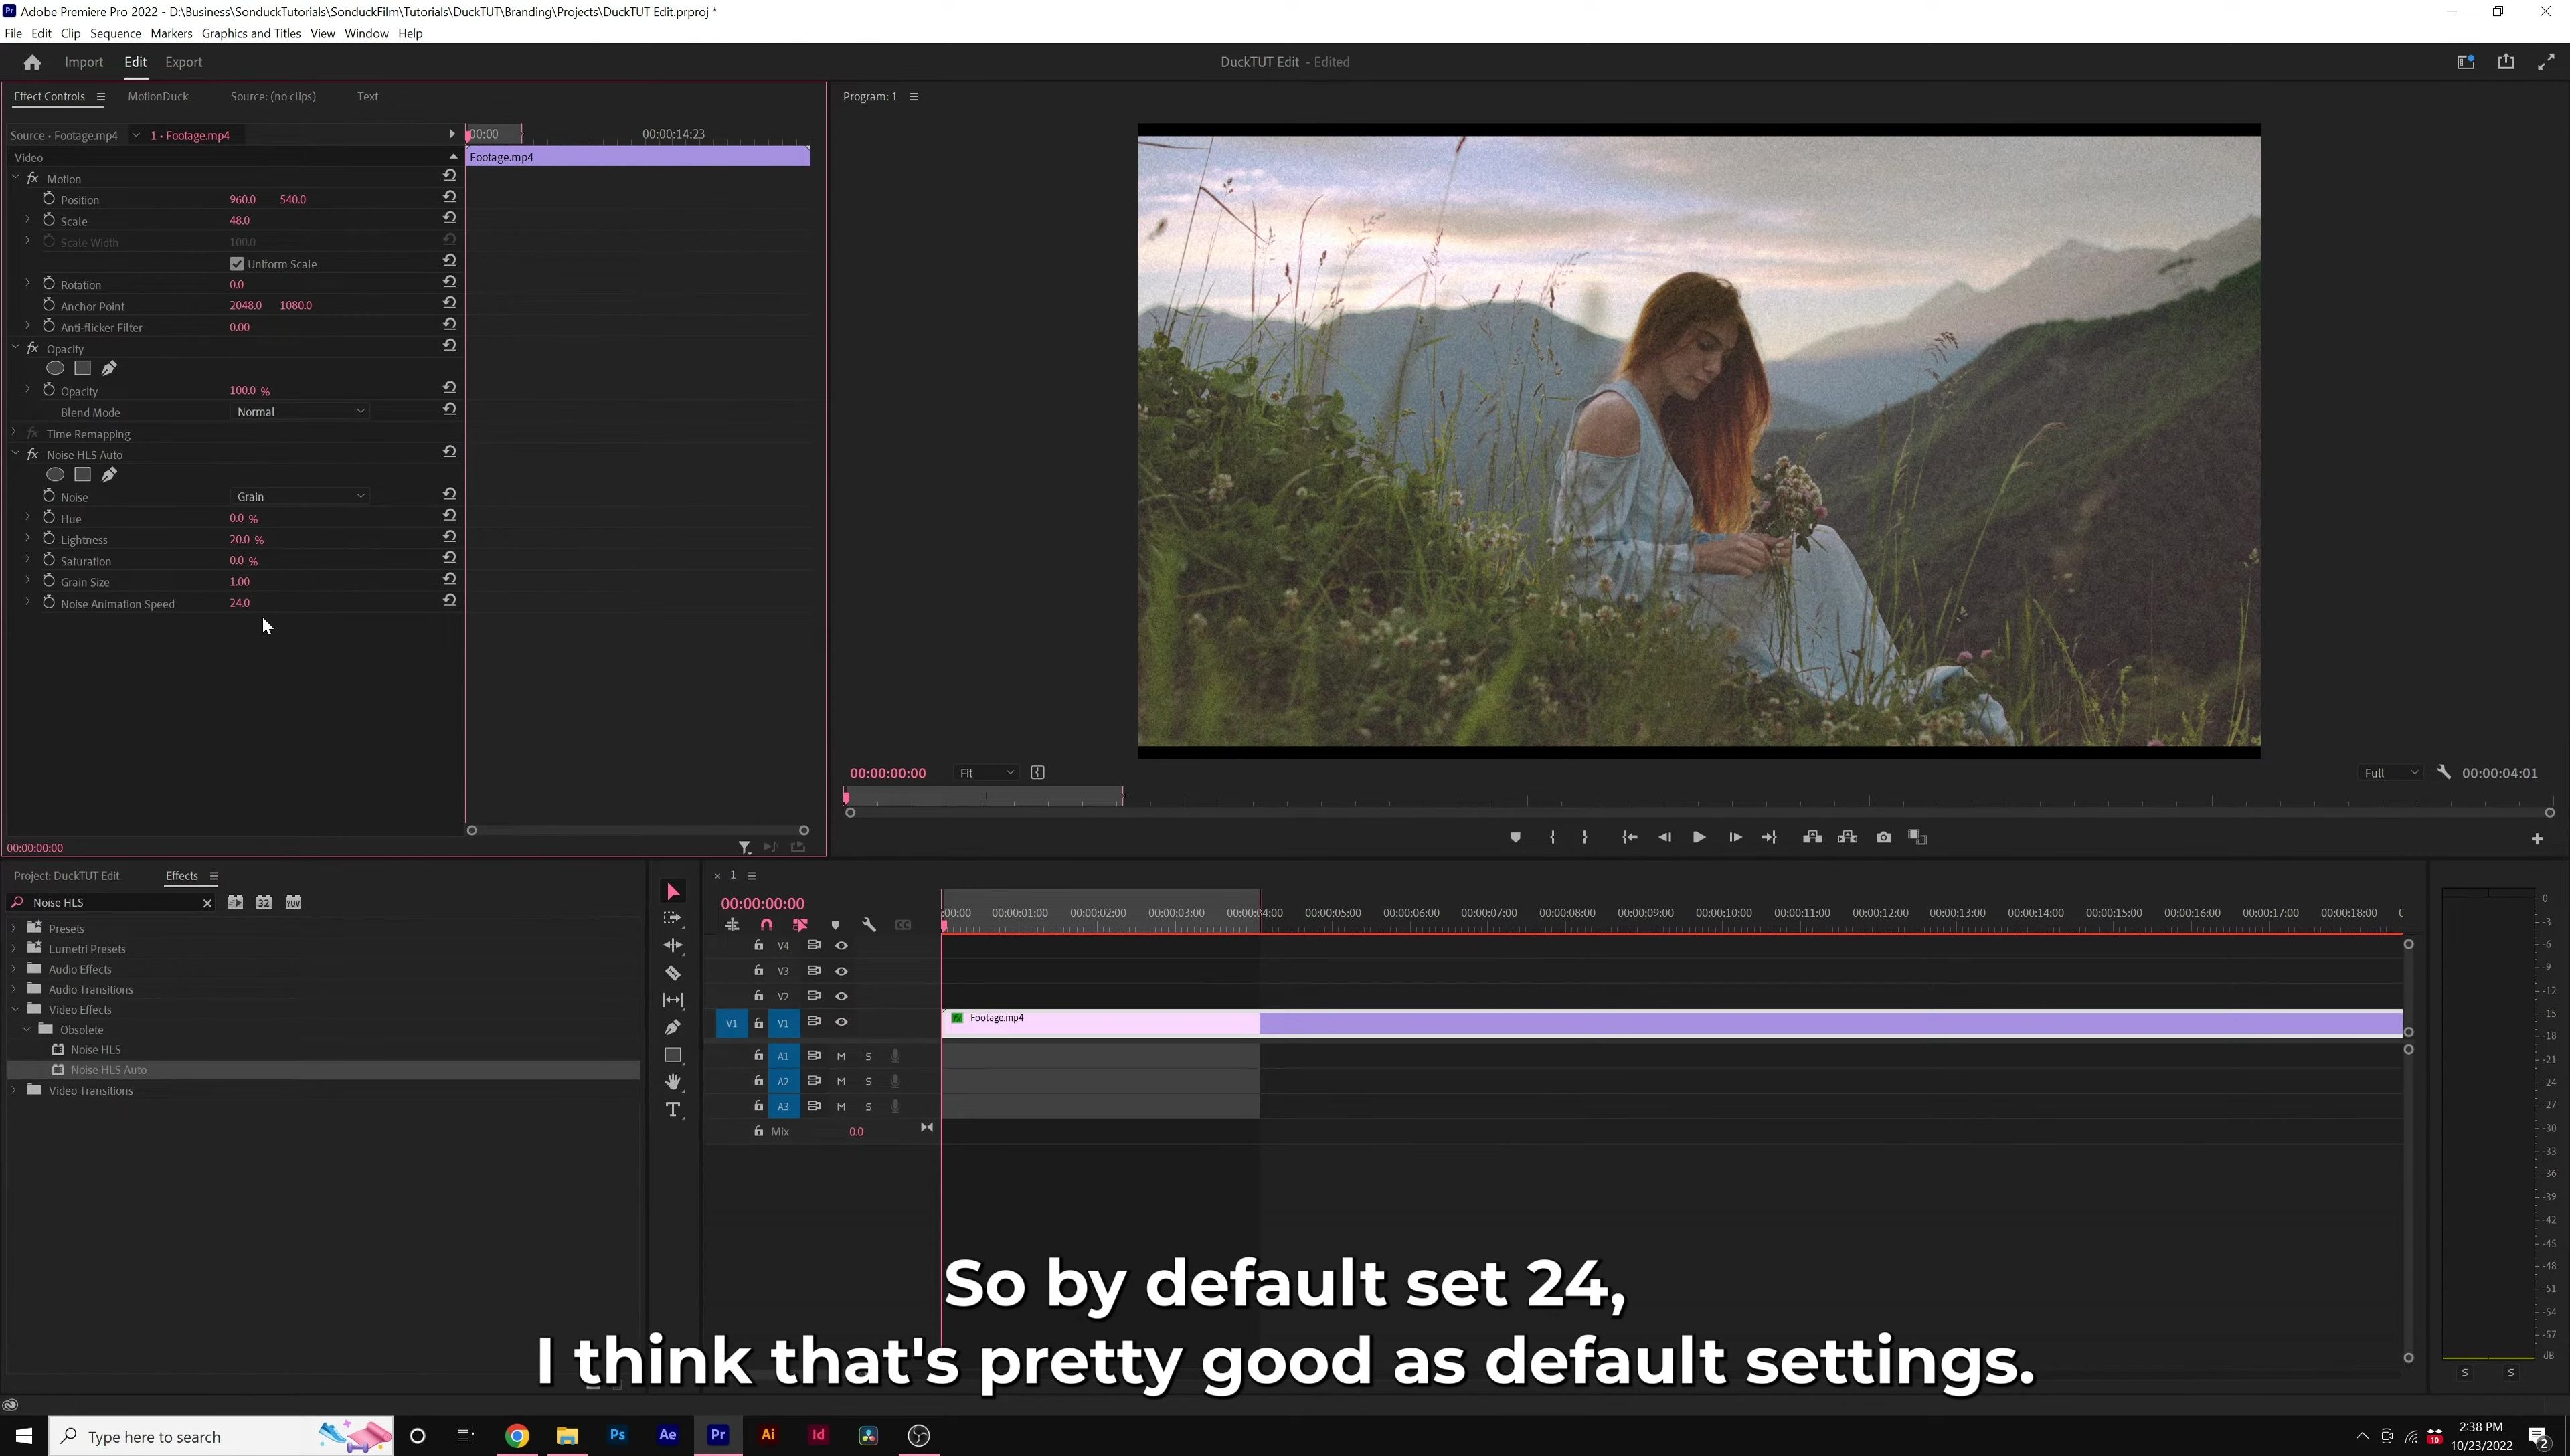This screenshot has width=2570, height=1456.
Task: Open Program monitor settings wrench
Action: [x=2444, y=772]
